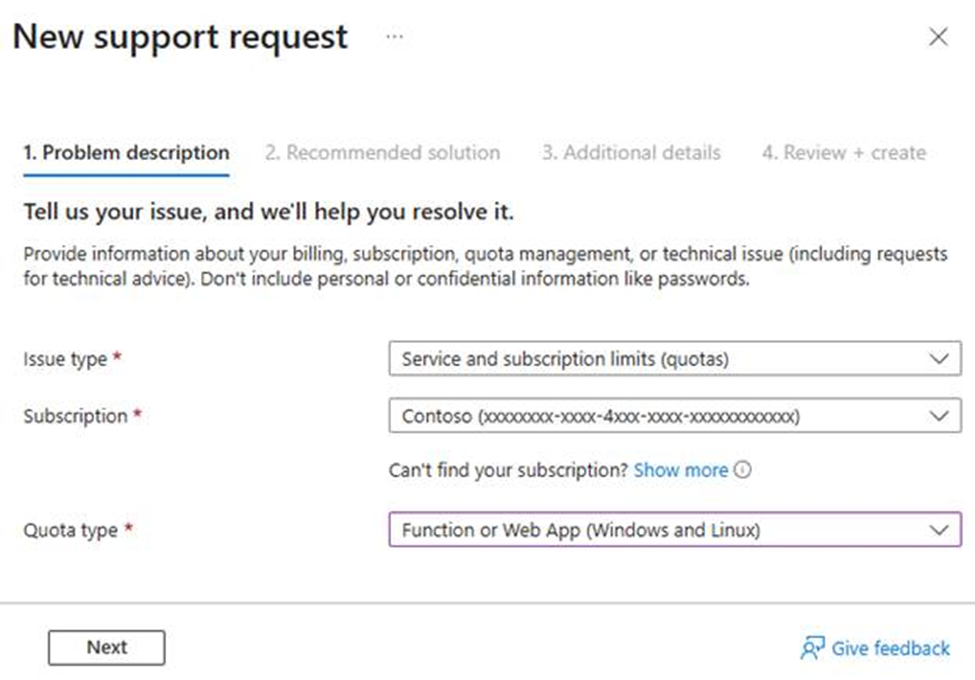Click the Issue type dropdown chevron
The height and width of the screenshot is (680, 975).
(938, 358)
